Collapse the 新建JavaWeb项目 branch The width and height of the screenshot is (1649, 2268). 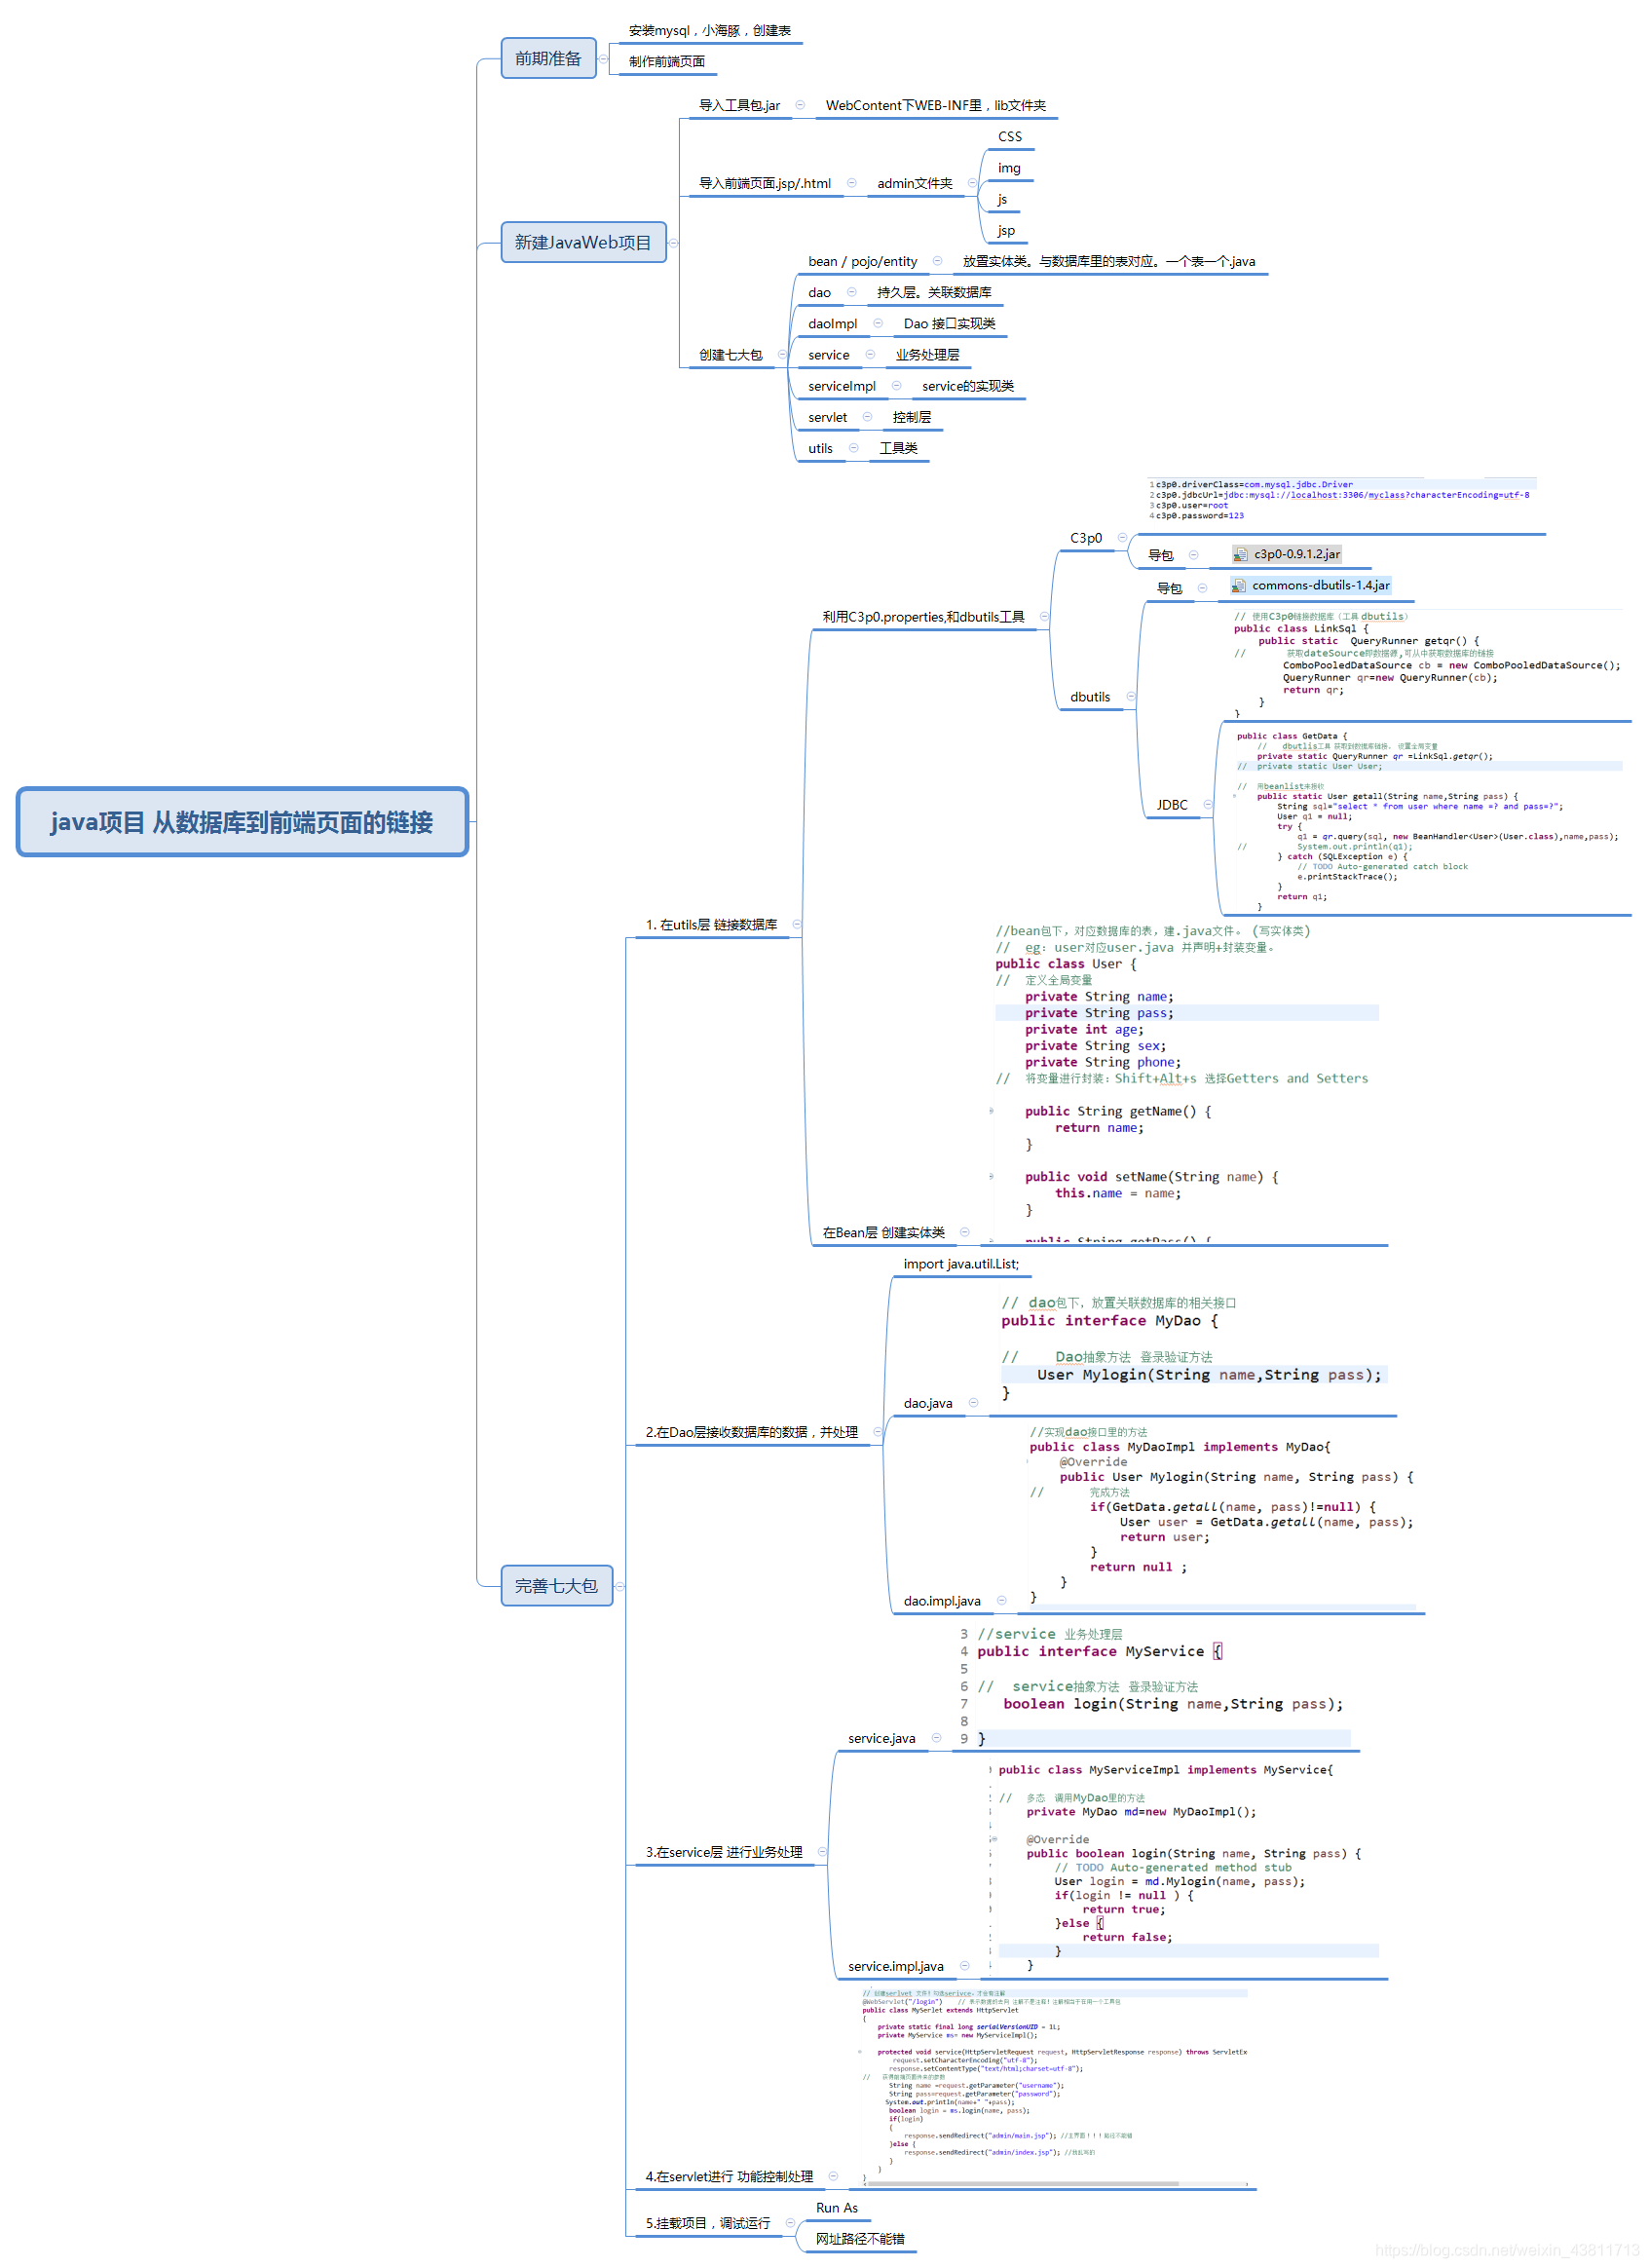pyautogui.click(x=673, y=243)
